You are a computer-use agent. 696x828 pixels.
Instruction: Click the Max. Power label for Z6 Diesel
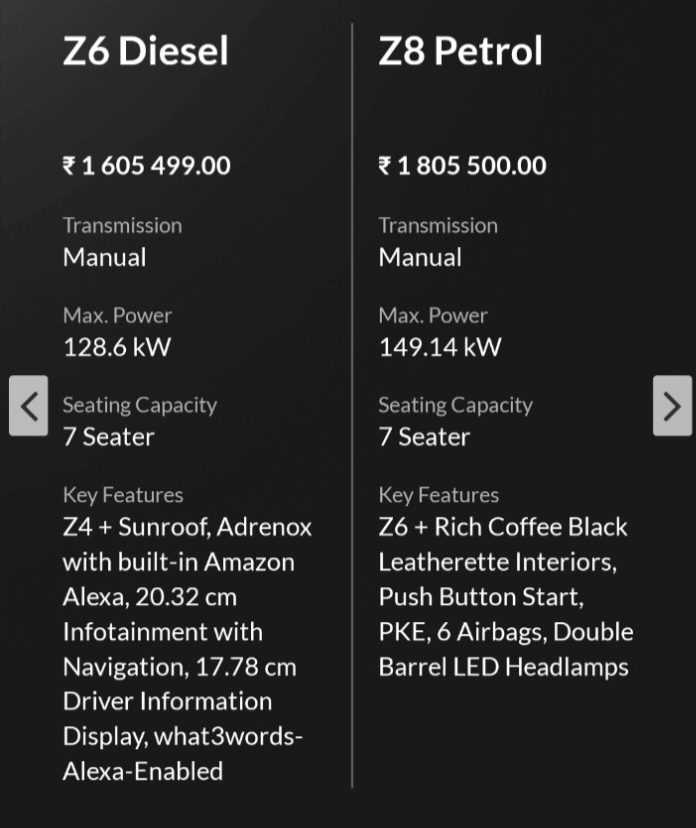click(x=117, y=316)
